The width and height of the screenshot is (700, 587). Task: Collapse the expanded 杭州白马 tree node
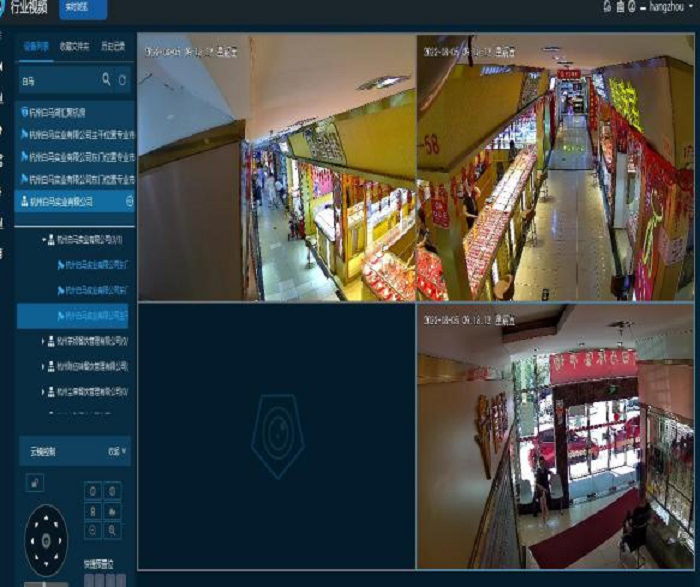pos(42,240)
